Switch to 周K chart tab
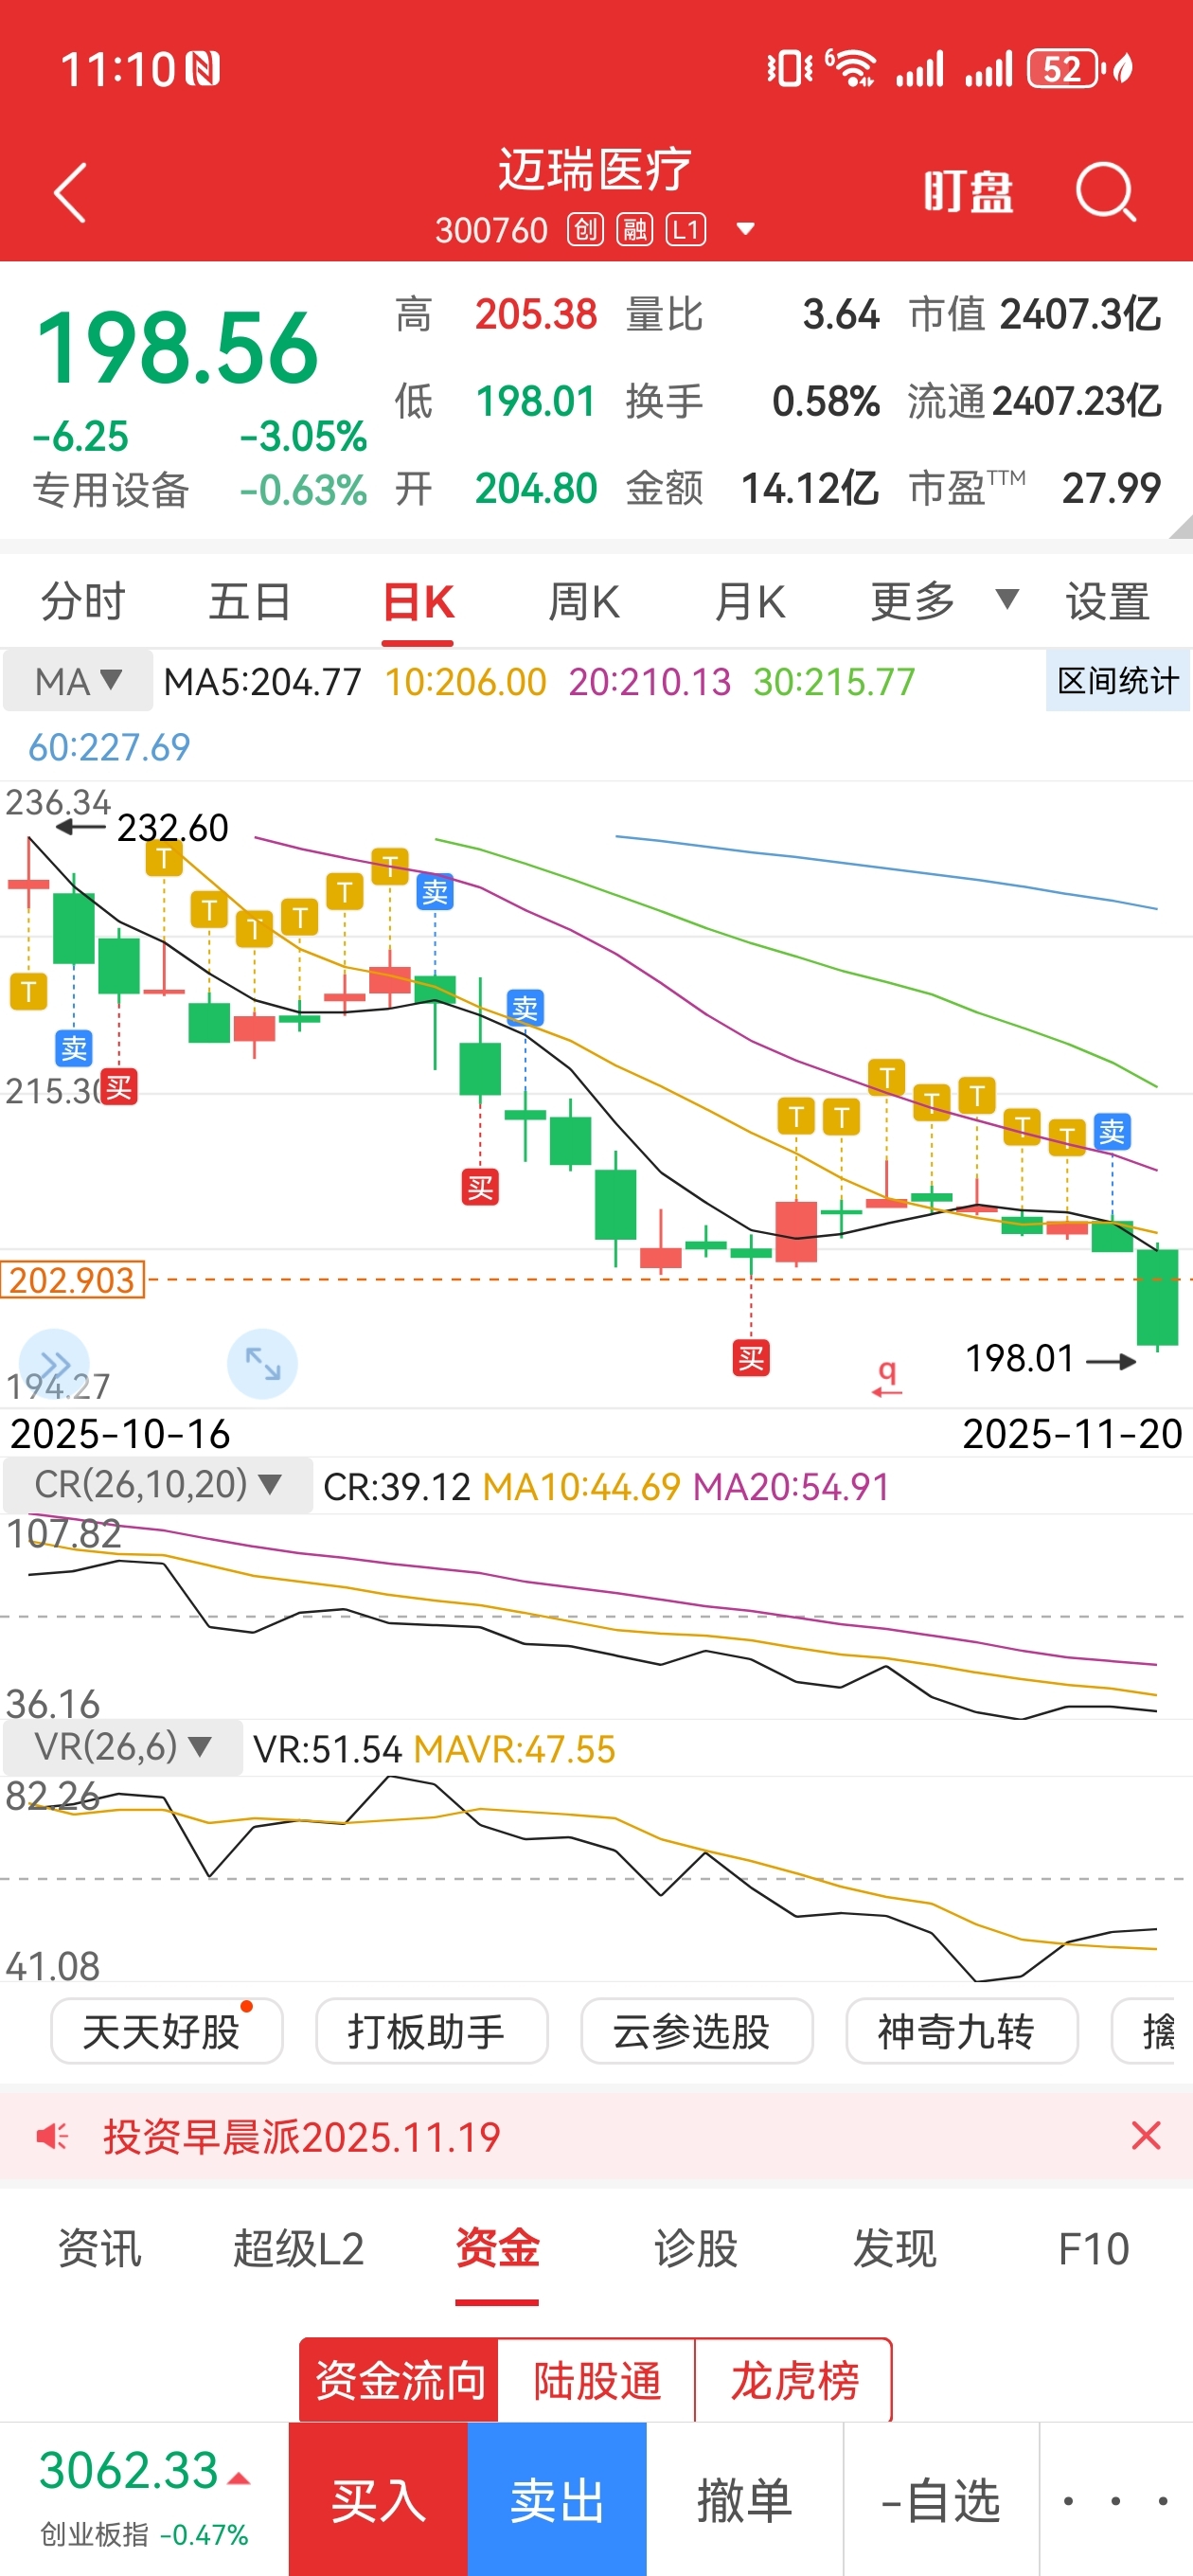 584,602
